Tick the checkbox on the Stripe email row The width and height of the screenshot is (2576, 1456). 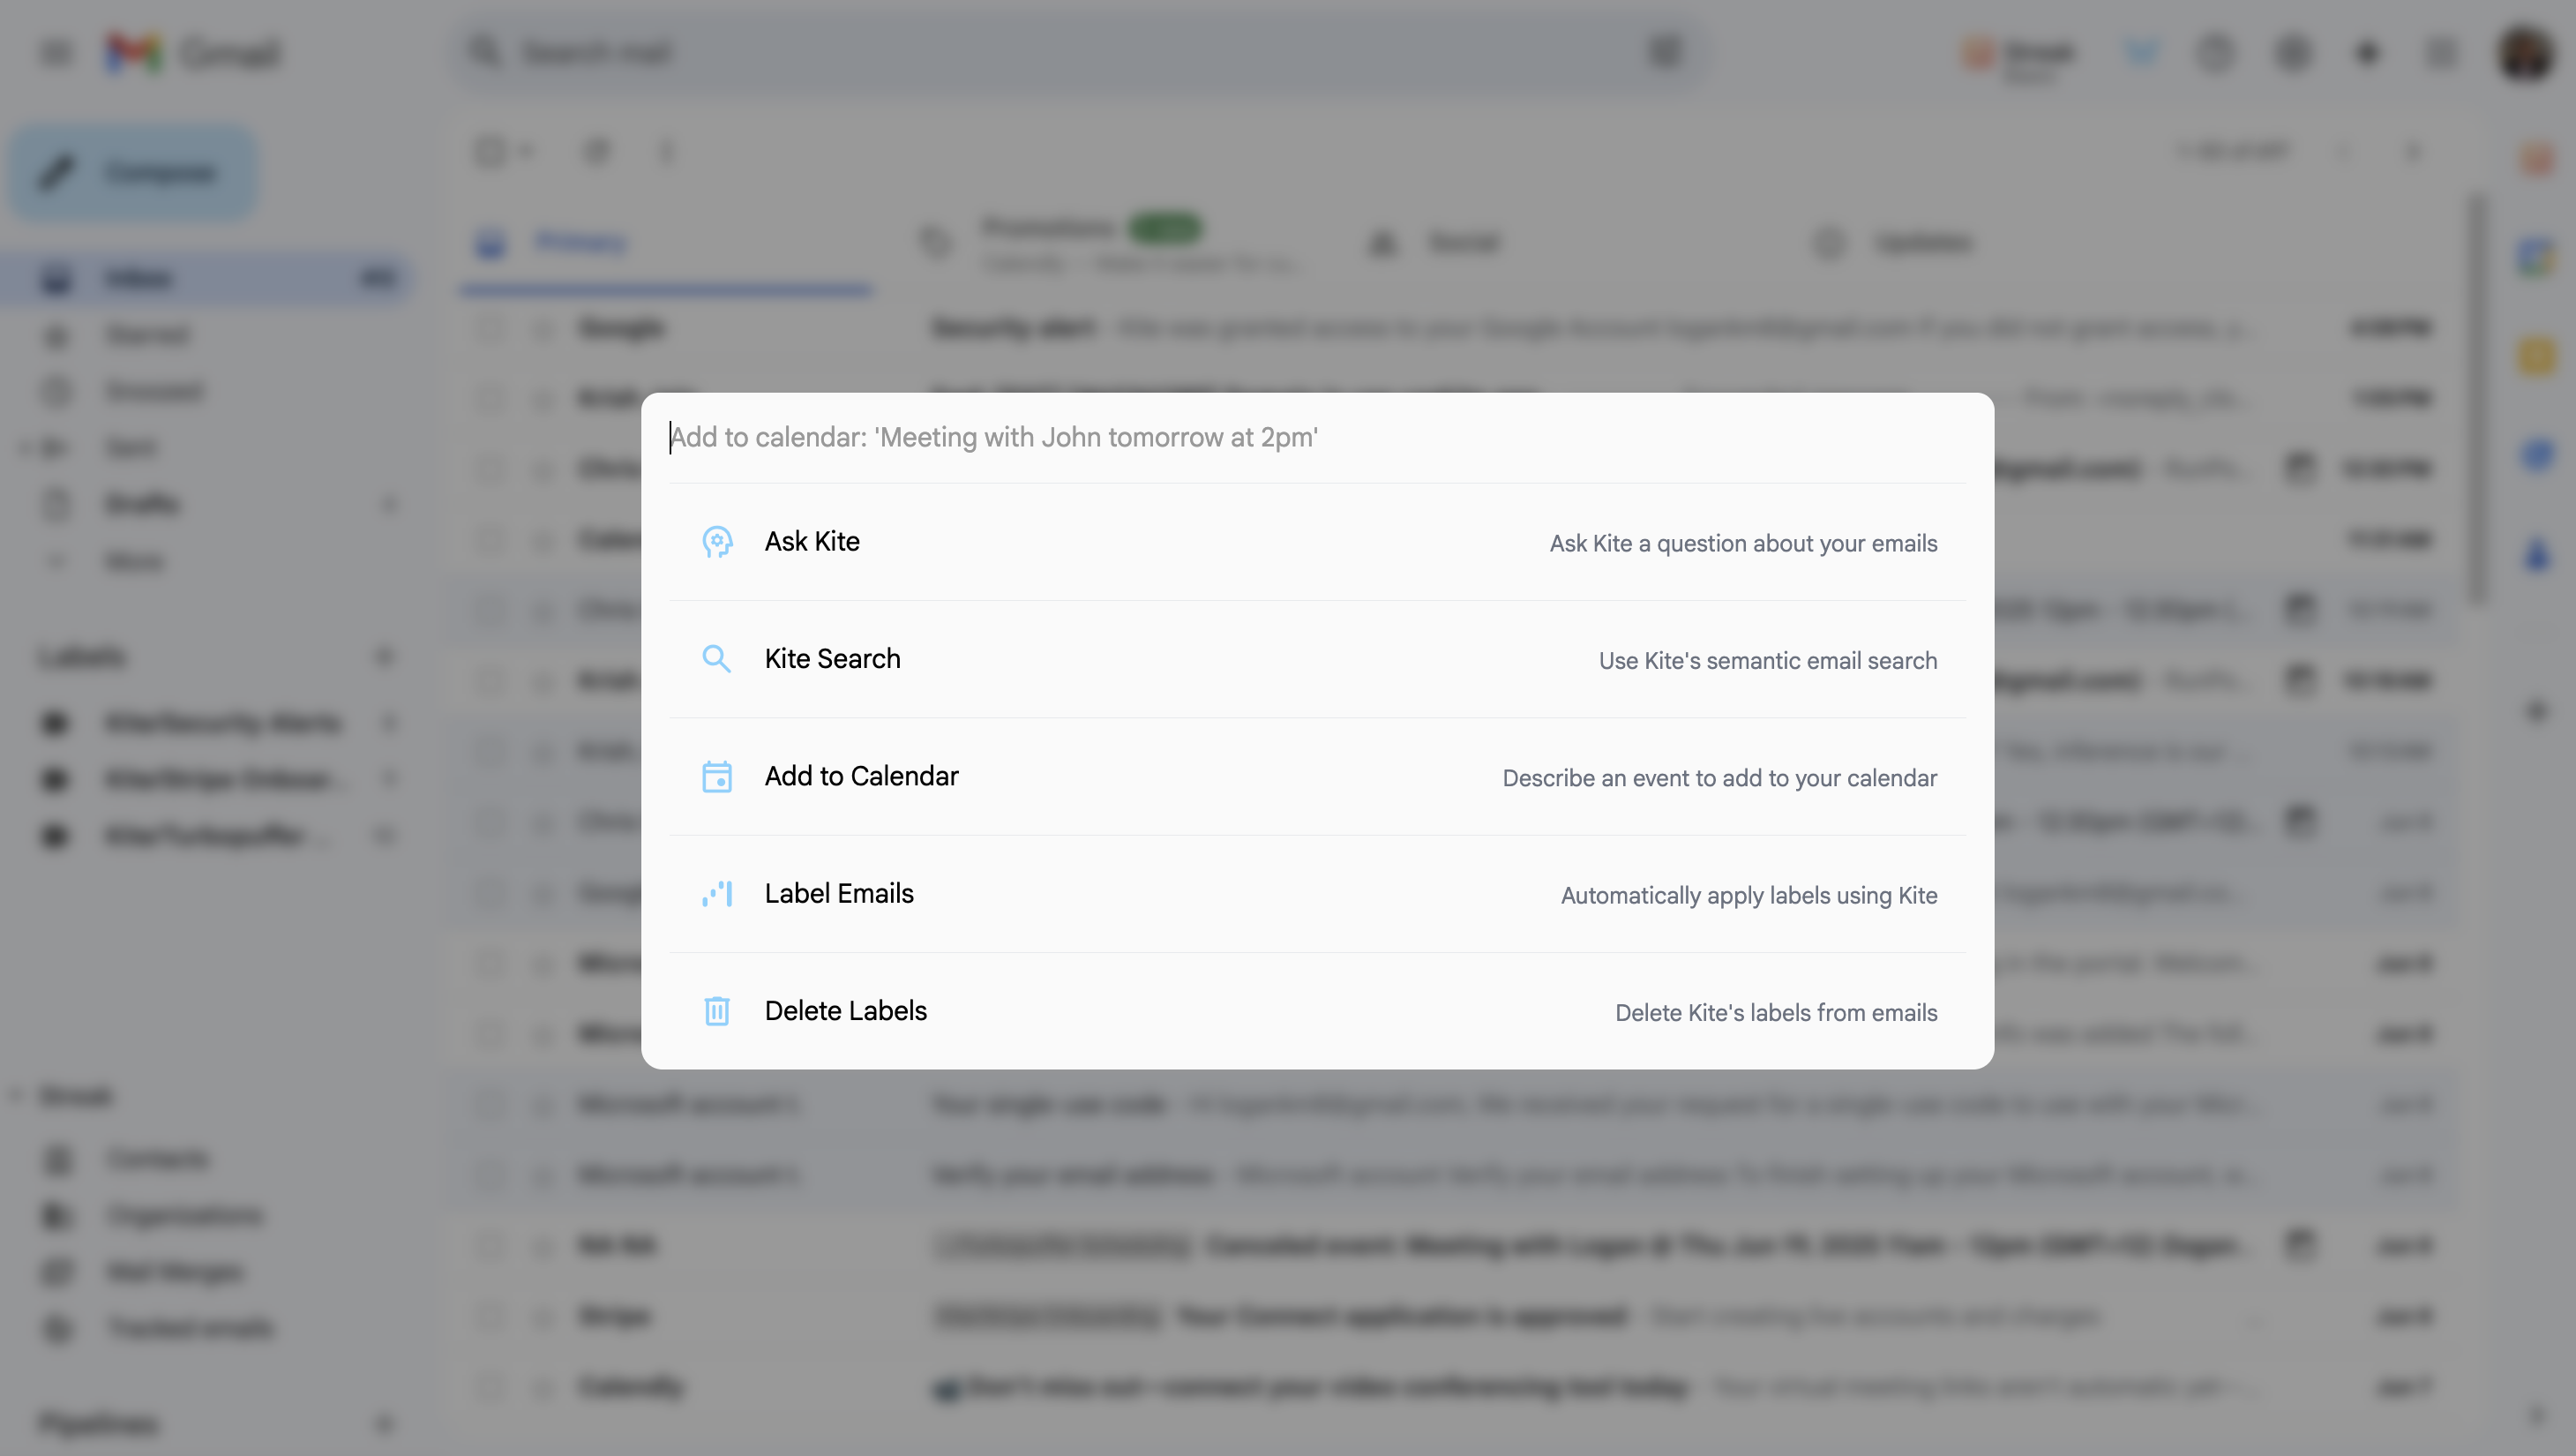click(490, 1316)
